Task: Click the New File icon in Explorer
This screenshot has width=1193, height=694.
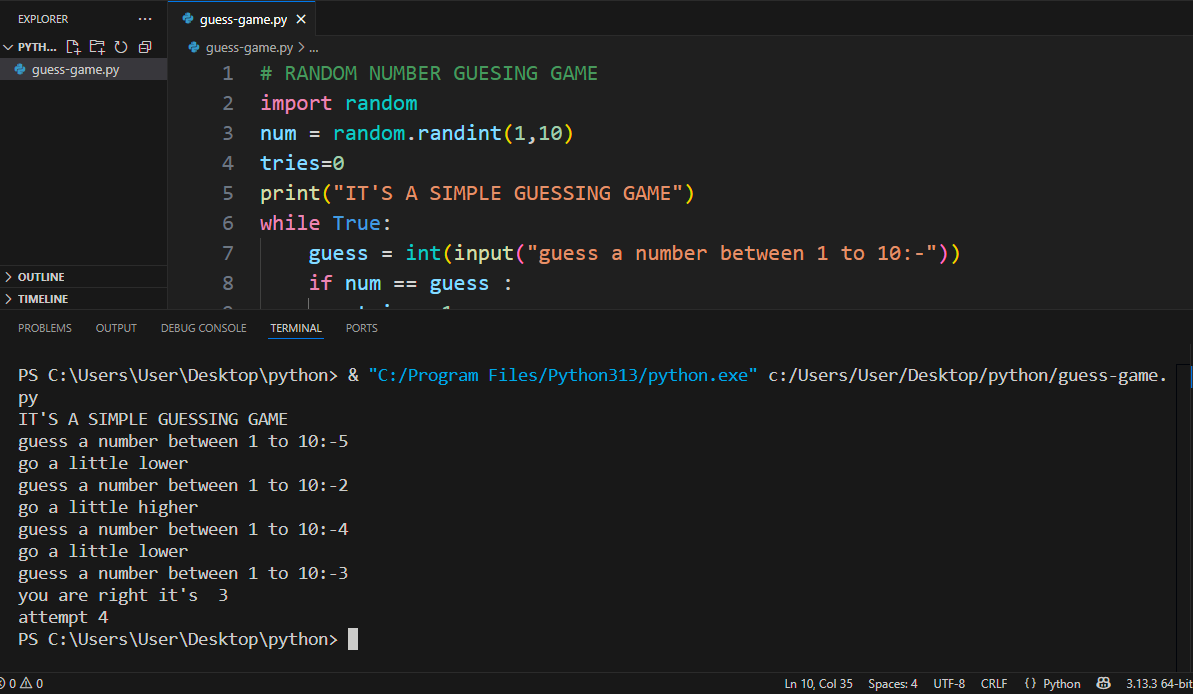Action: point(73,47)
